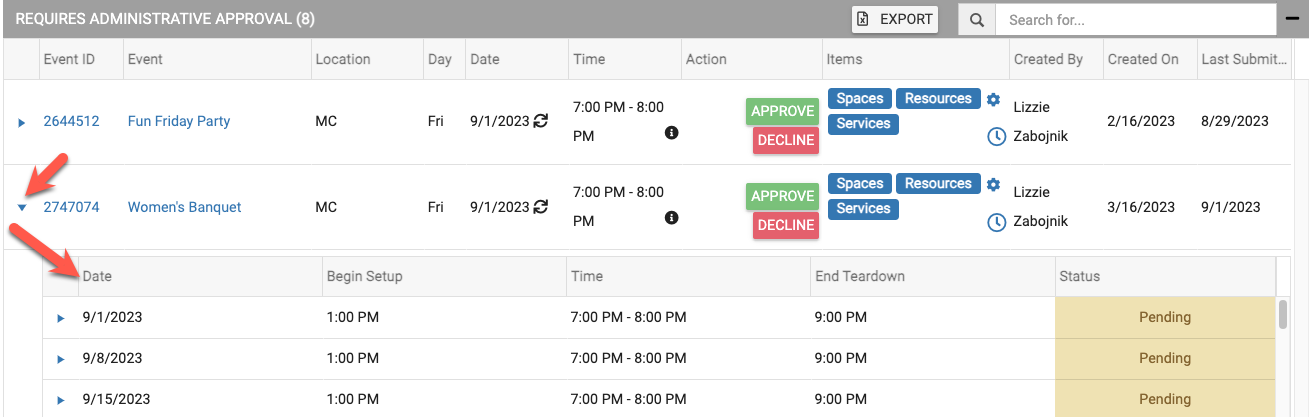This screenshot has height=417, width=1309.
Task: Click the clock icon in Women's Banquet row
Action: [996, 222]
